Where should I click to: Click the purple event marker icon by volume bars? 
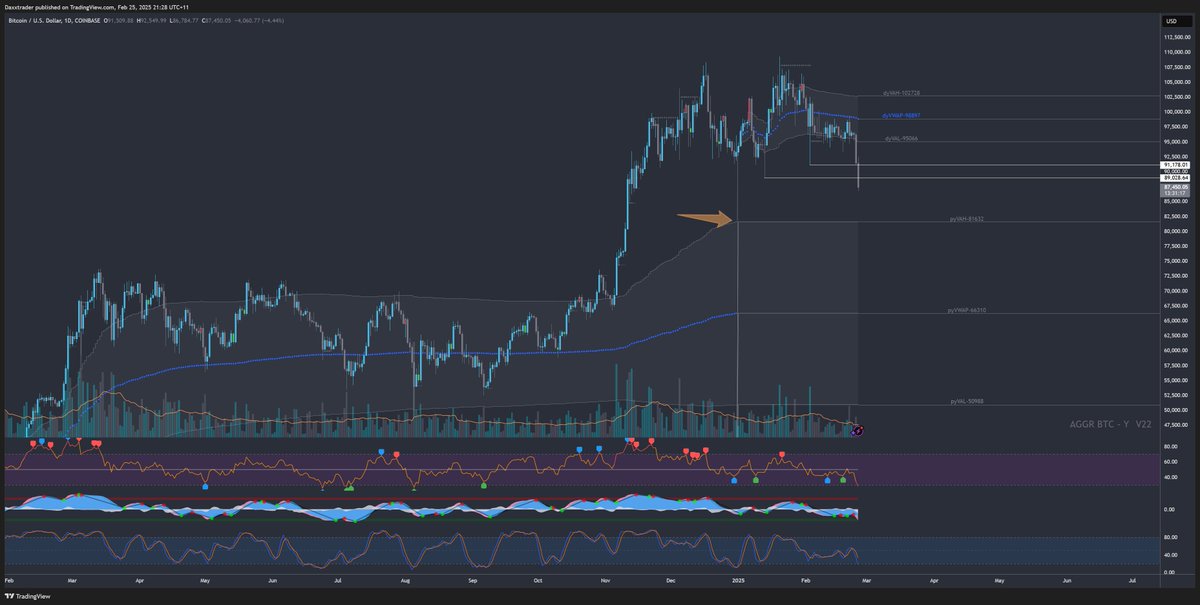(857, 430)
